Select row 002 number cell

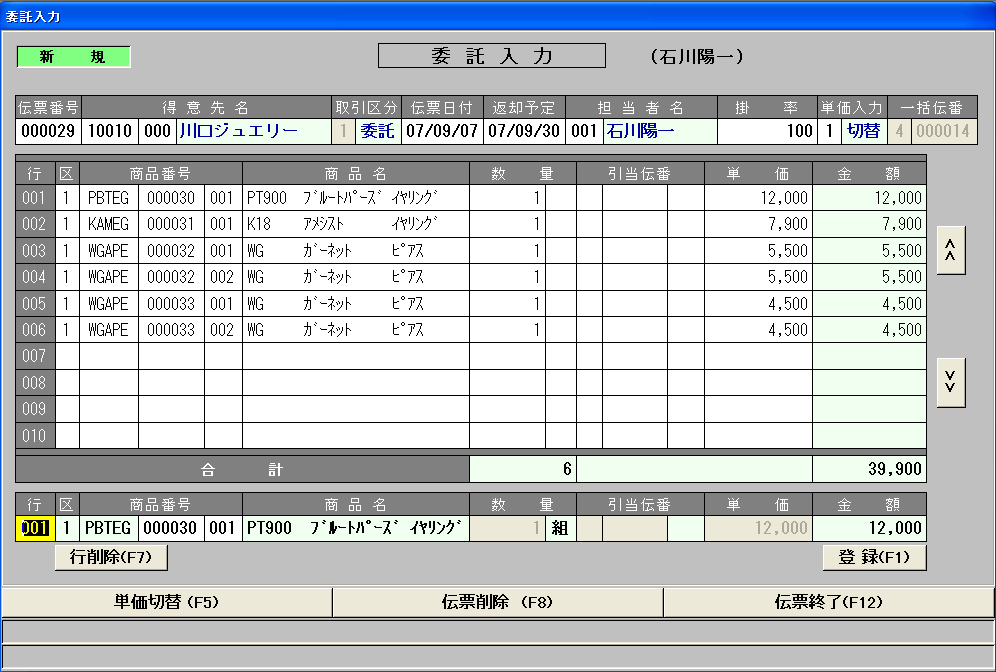coord(35,224)
